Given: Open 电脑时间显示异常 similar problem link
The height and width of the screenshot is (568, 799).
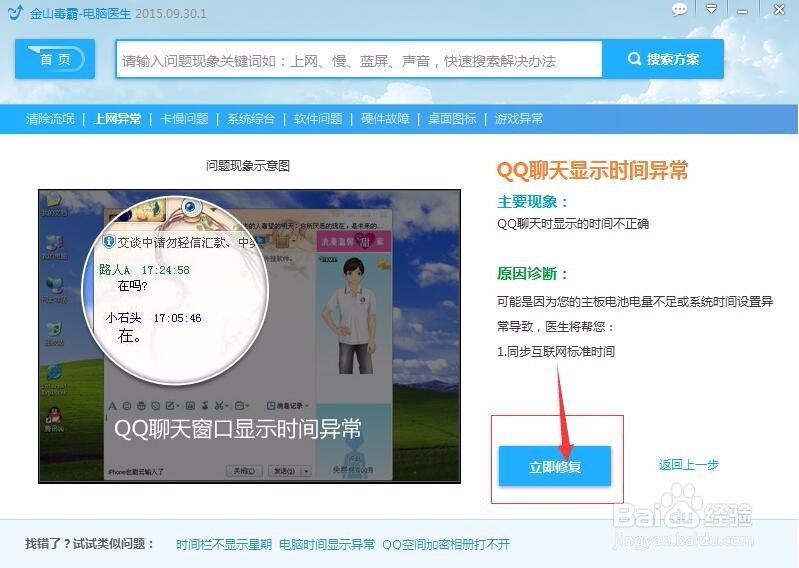Looking at the screenshot, I should point(327,544).
